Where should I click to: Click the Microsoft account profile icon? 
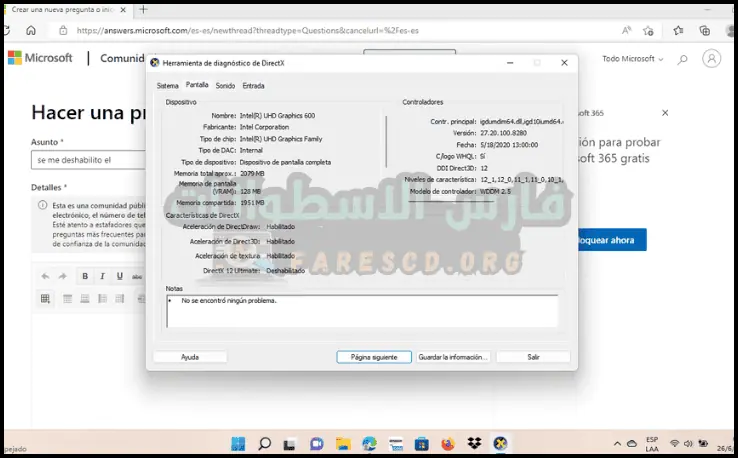pos(711,58)
